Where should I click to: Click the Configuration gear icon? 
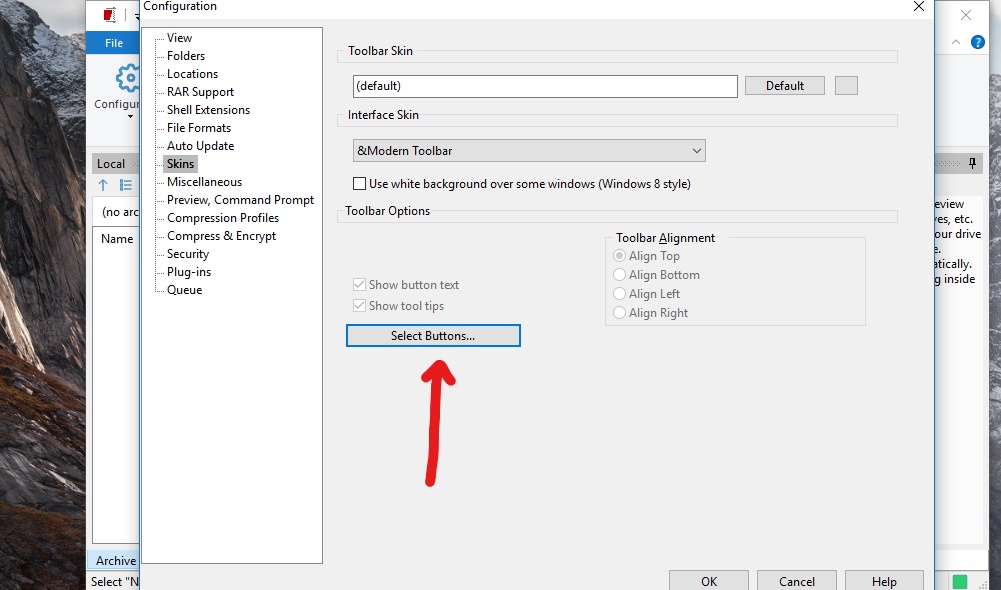[x=128, y=79]
